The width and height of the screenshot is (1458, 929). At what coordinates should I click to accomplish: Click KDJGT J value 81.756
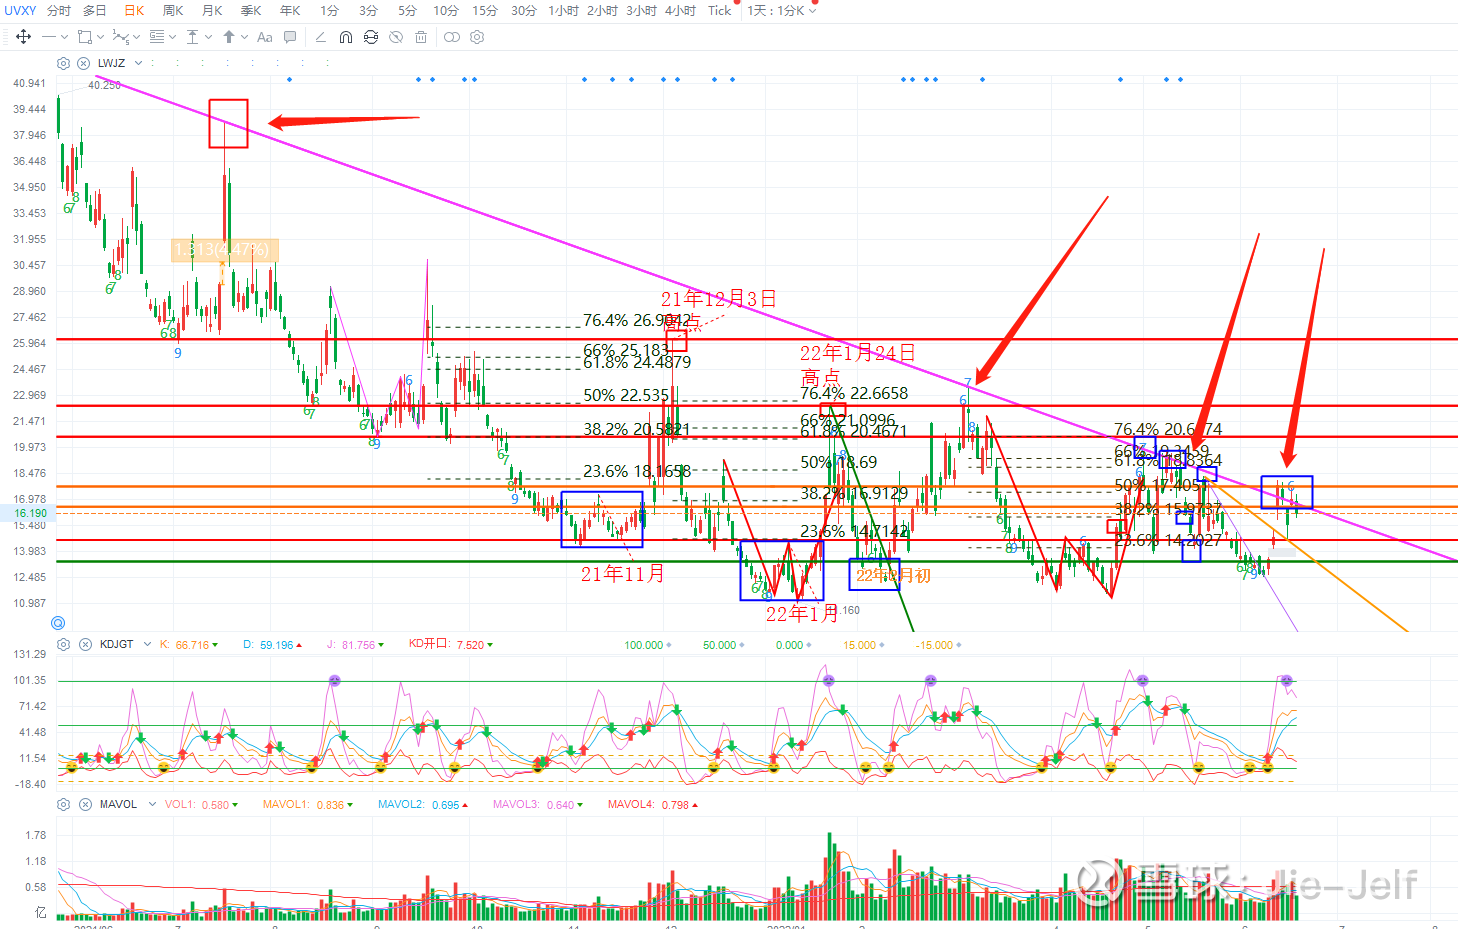[x=359, y=645]
